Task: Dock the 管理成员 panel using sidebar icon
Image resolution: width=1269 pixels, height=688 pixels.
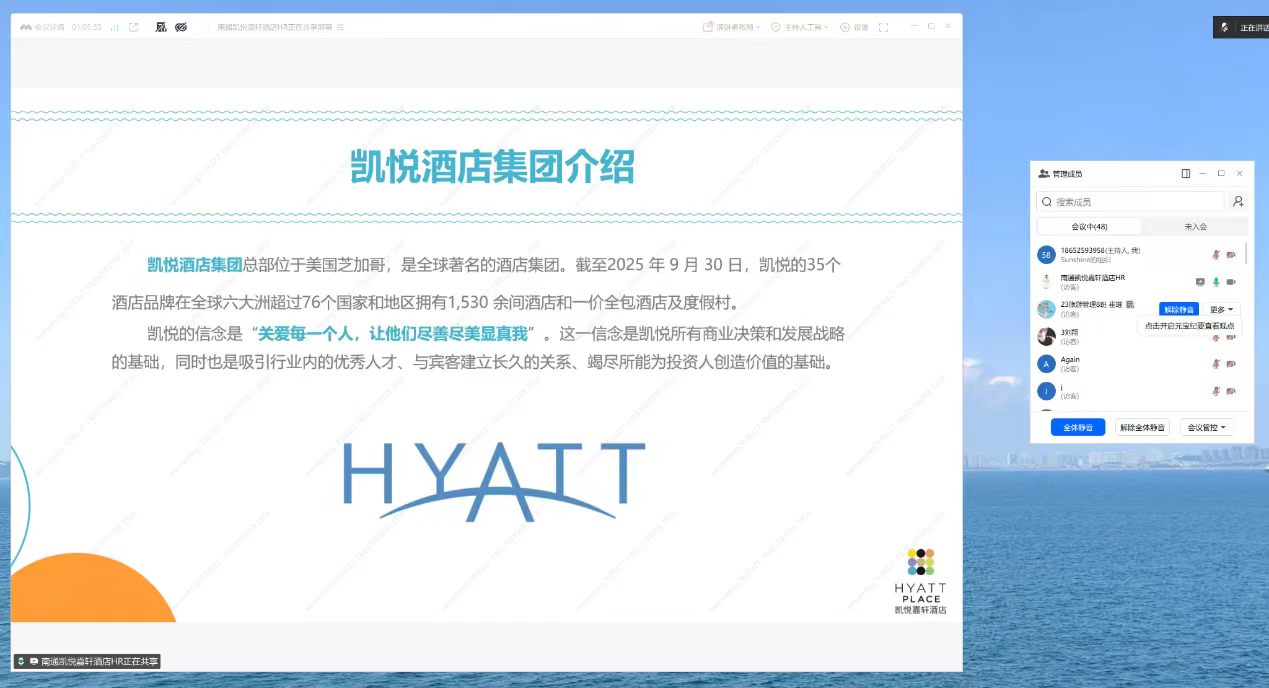Action: (x=1186, y=173)
